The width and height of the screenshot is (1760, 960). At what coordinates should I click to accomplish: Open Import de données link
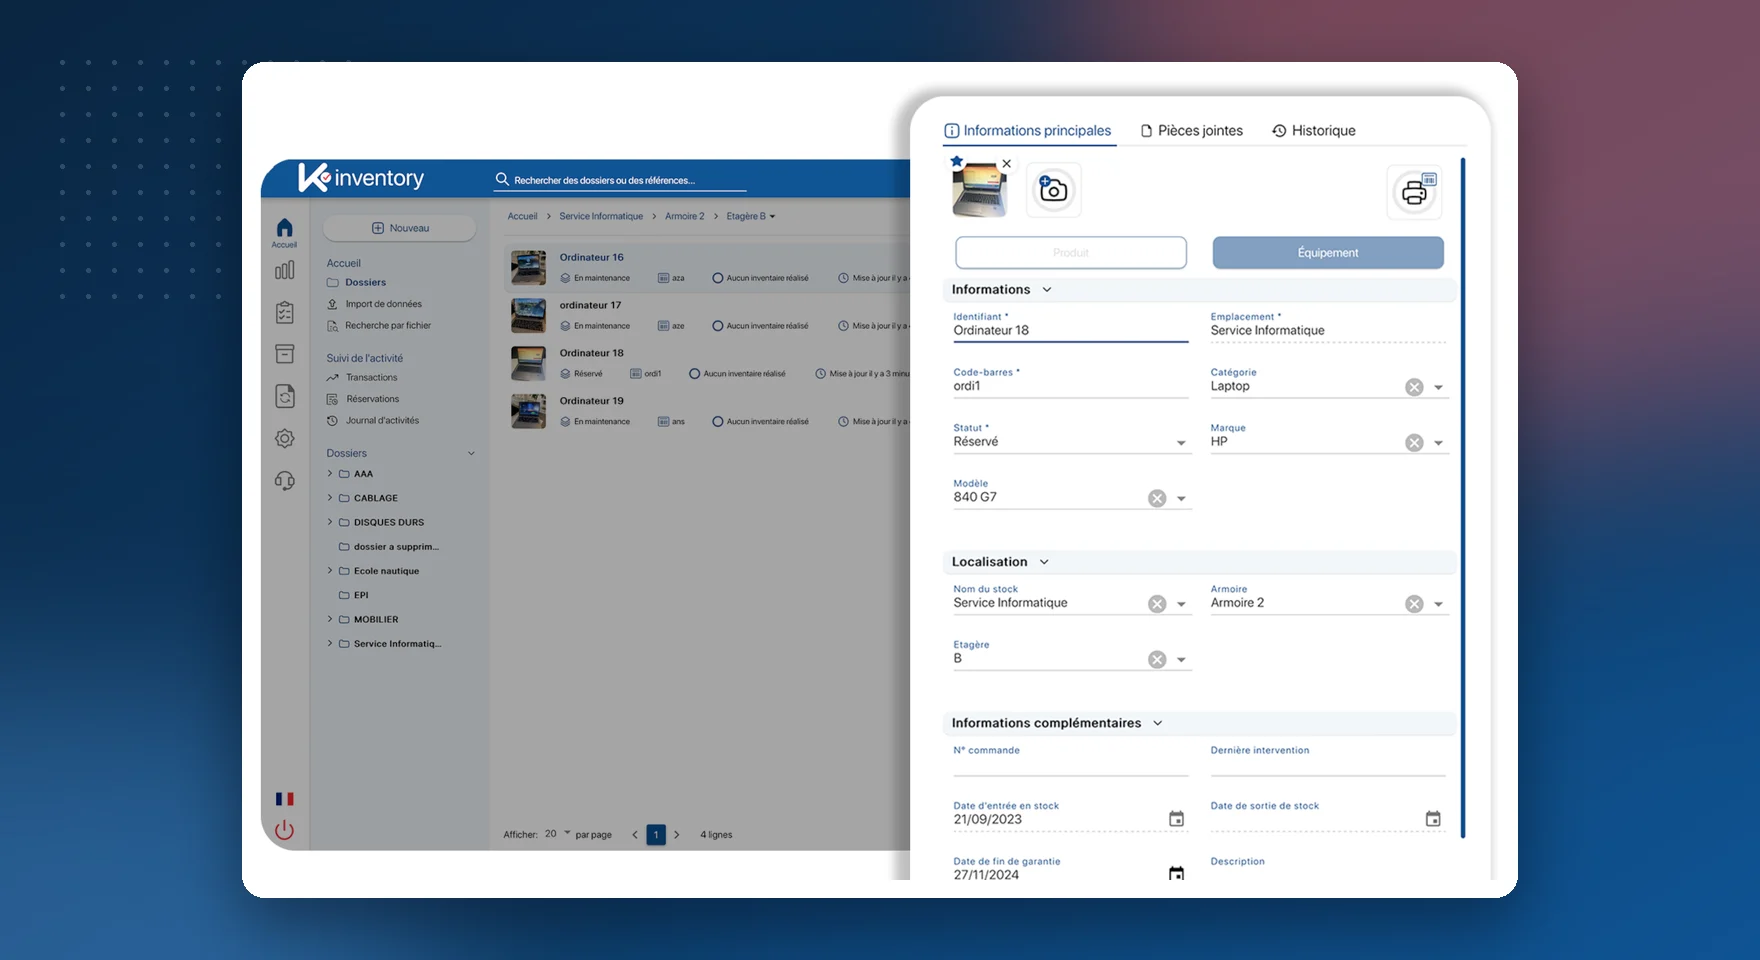375,304
